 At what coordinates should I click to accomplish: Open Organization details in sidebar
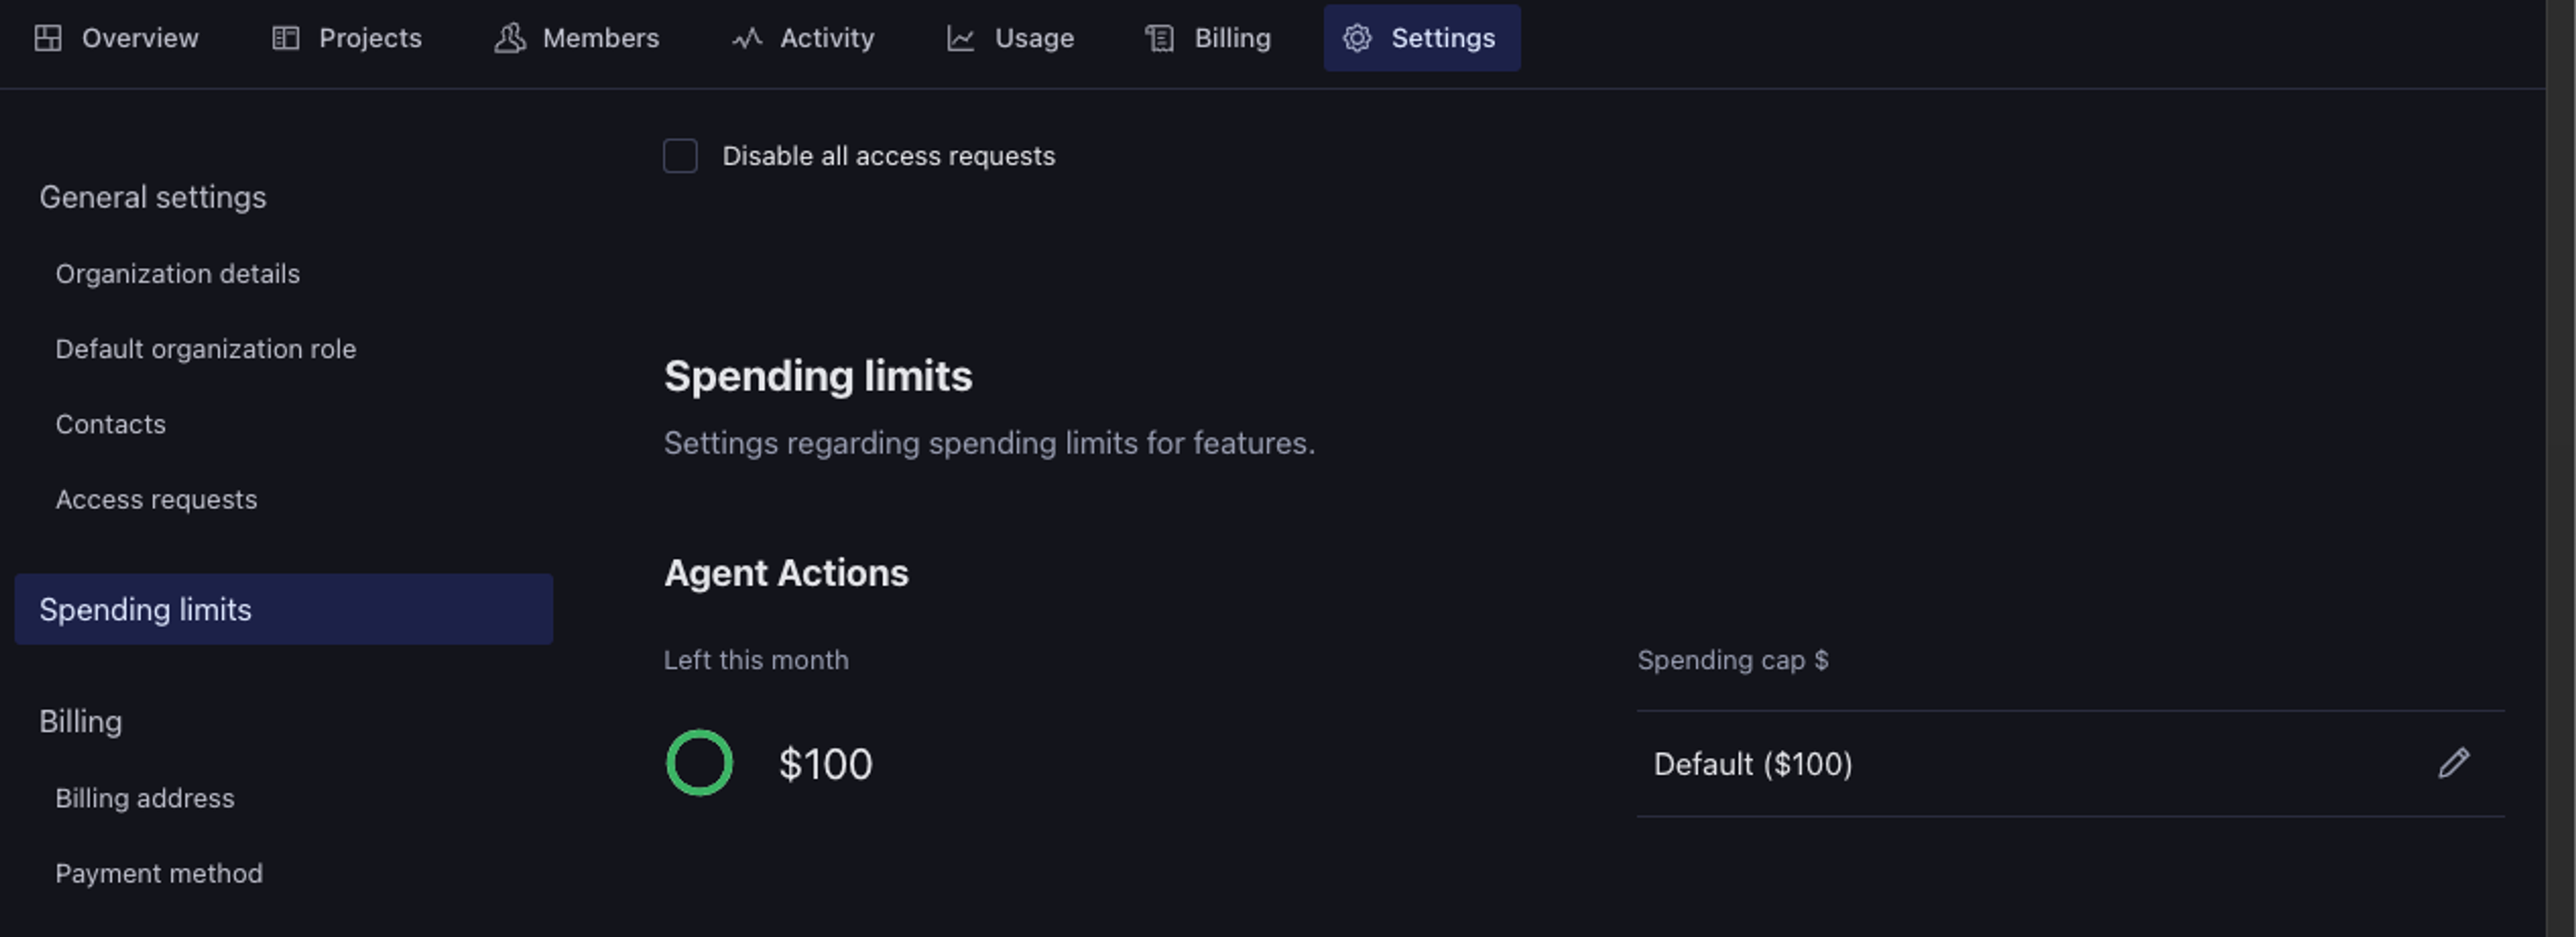point(177,274)
